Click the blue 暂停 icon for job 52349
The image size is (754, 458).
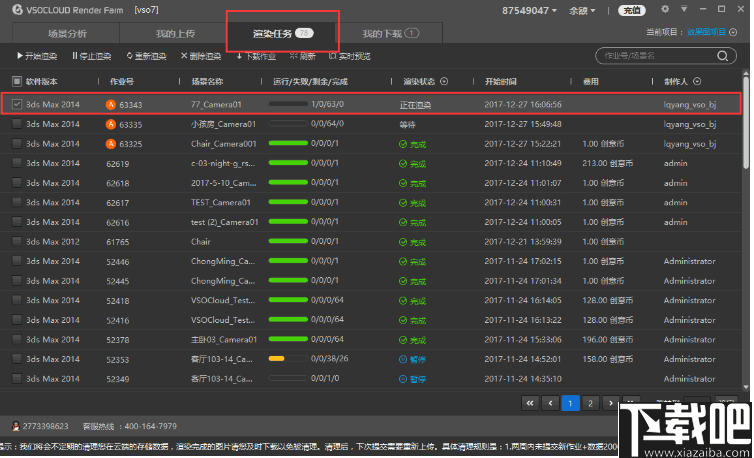403,379
